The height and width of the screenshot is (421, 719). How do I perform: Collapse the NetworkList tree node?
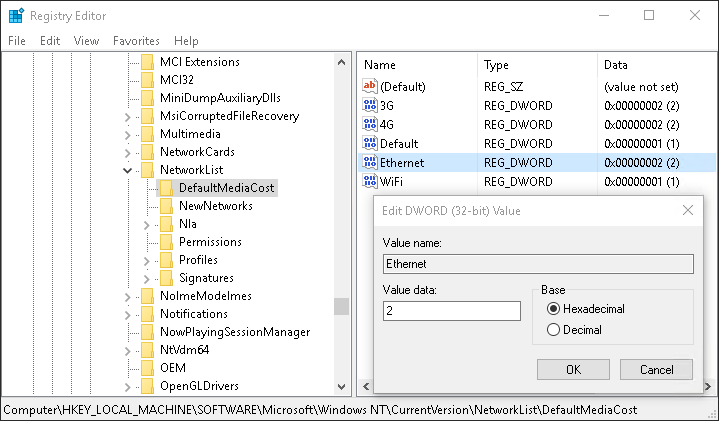point(127,170)
